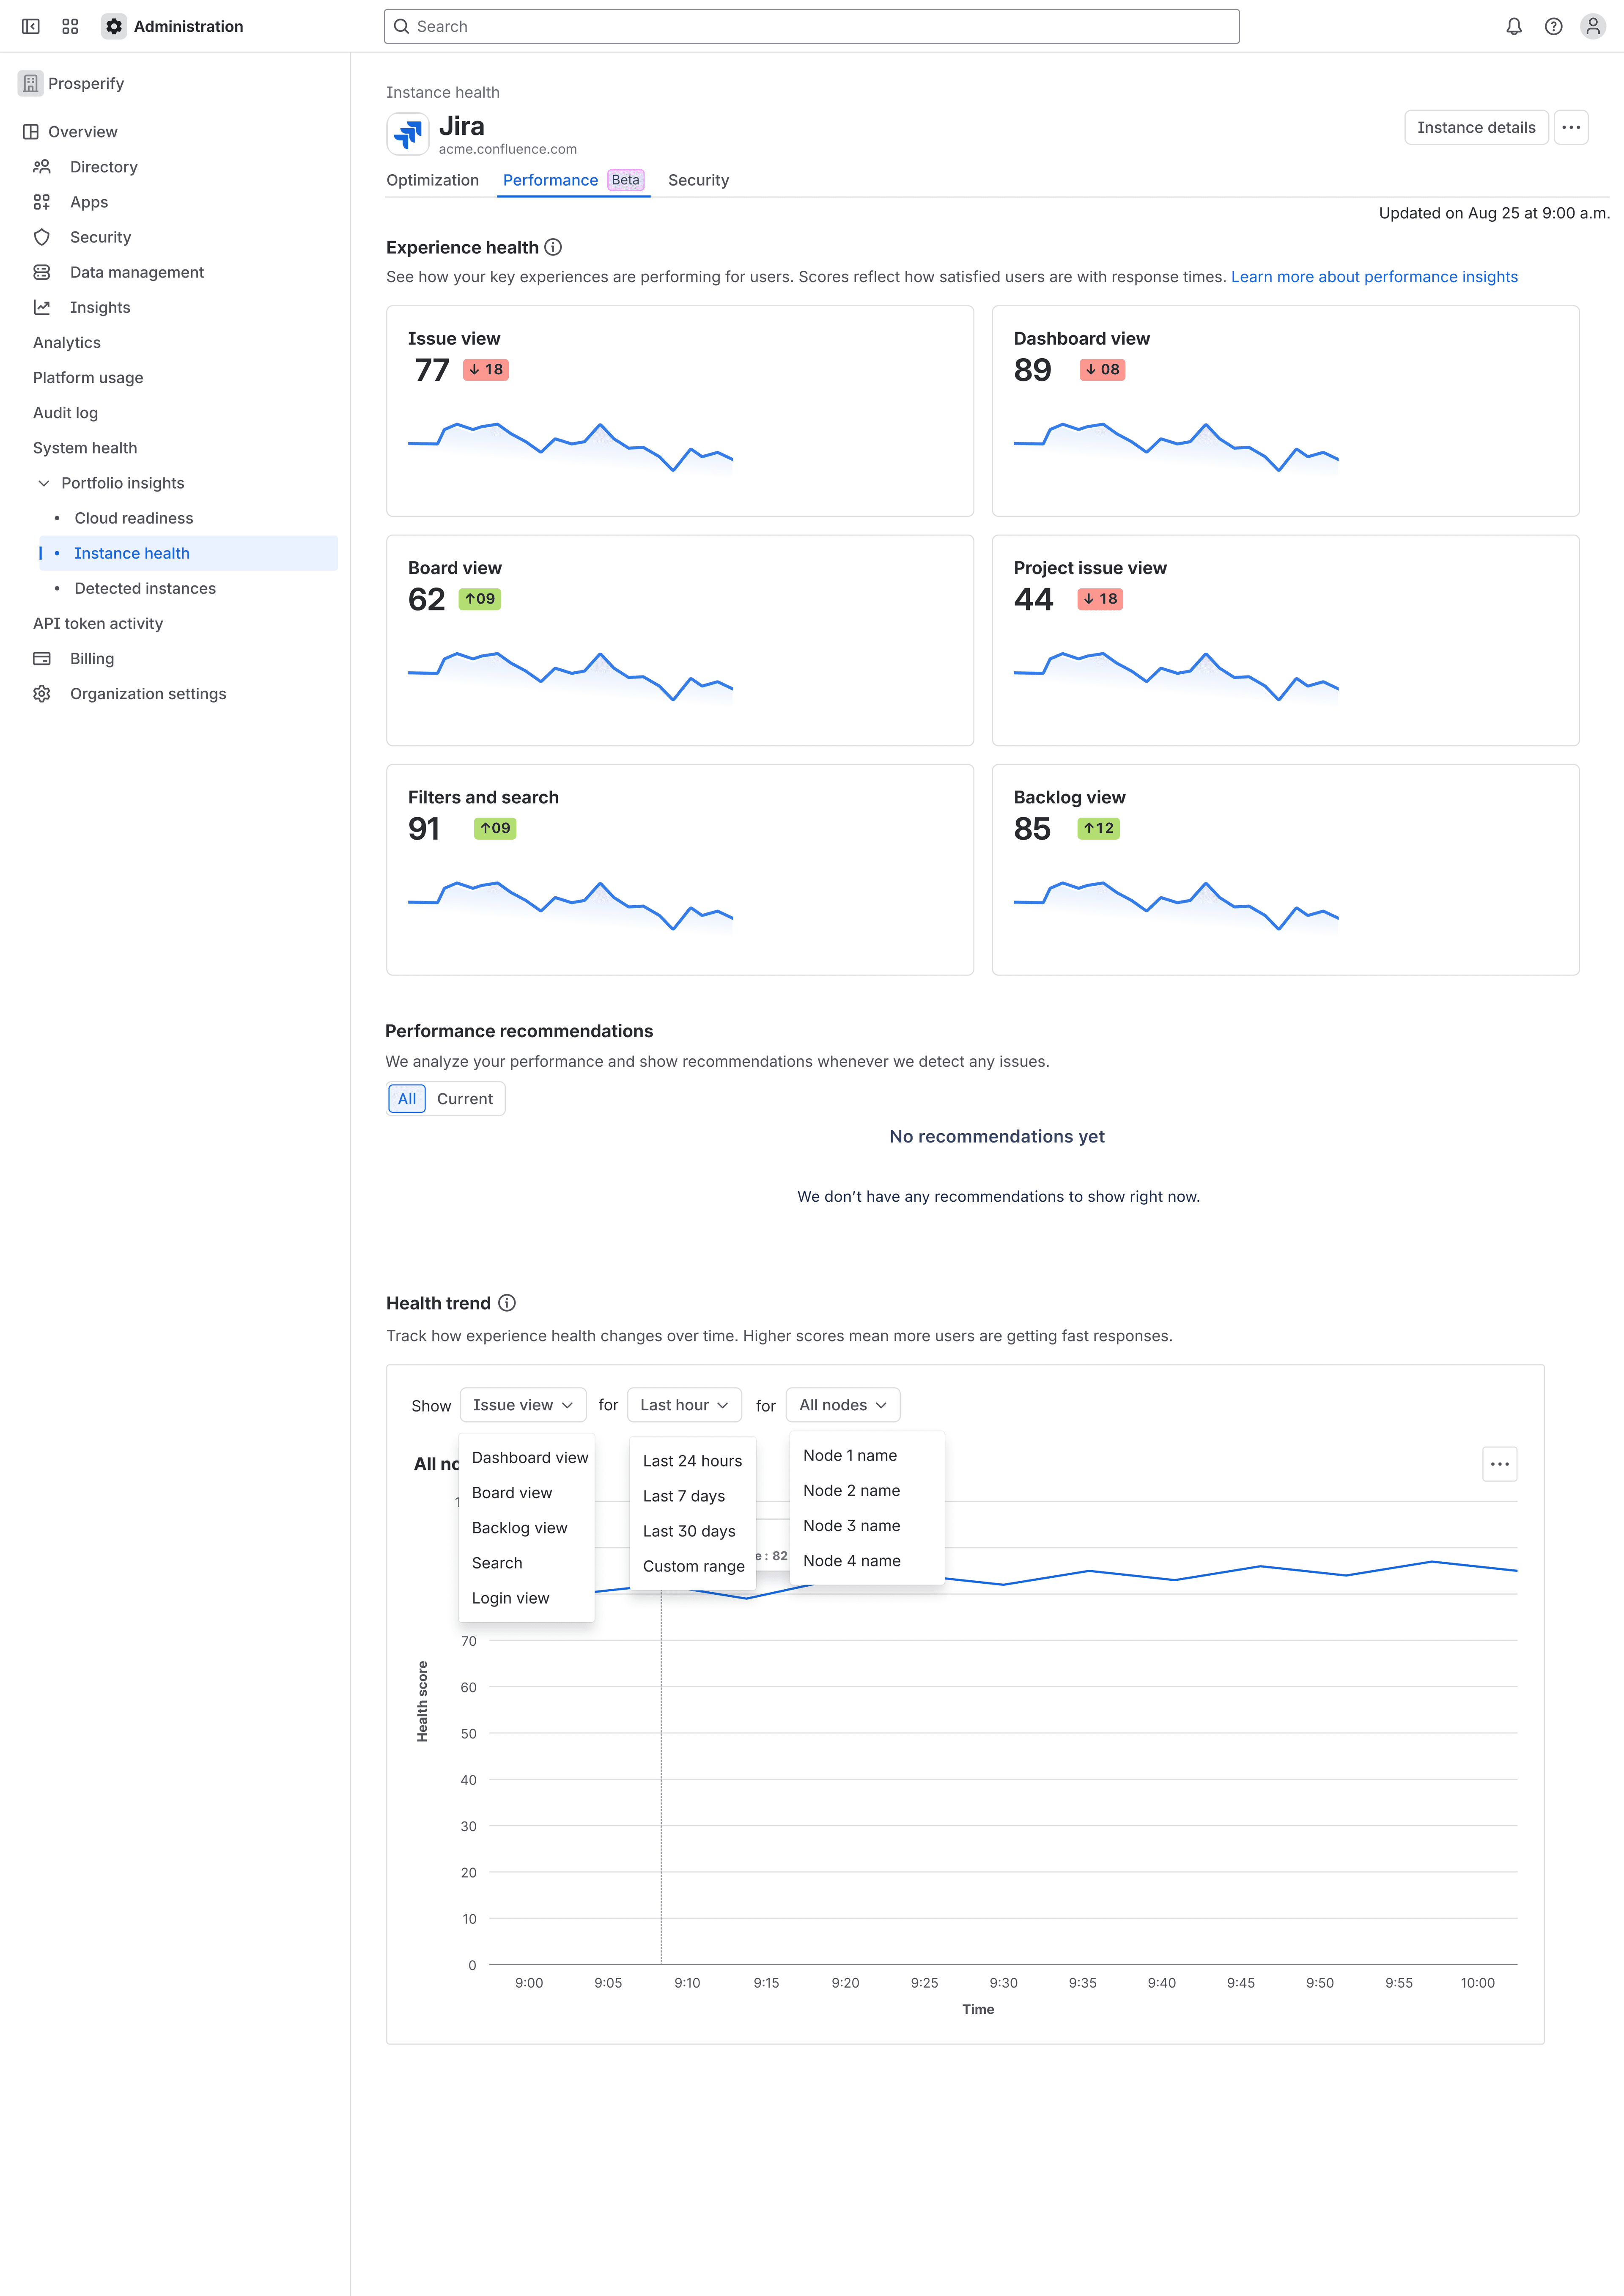Viewport: 1624px width, 2296px height.
Task: Choose Search from the view dropdown list
Action: coord(527,1563)
